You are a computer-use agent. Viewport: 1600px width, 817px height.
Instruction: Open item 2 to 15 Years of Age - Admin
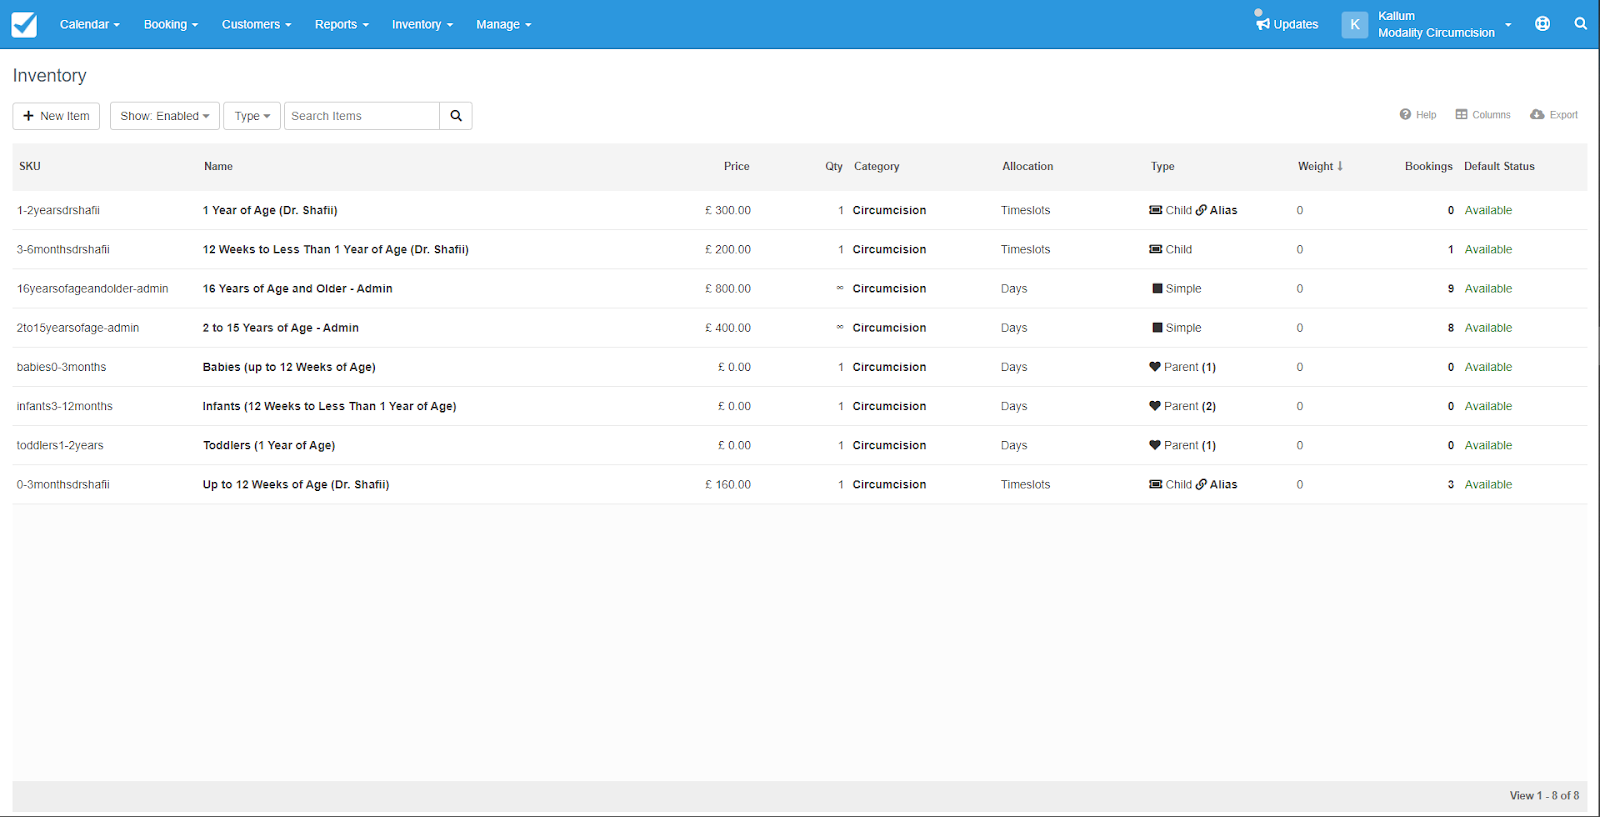pos(281,327)
